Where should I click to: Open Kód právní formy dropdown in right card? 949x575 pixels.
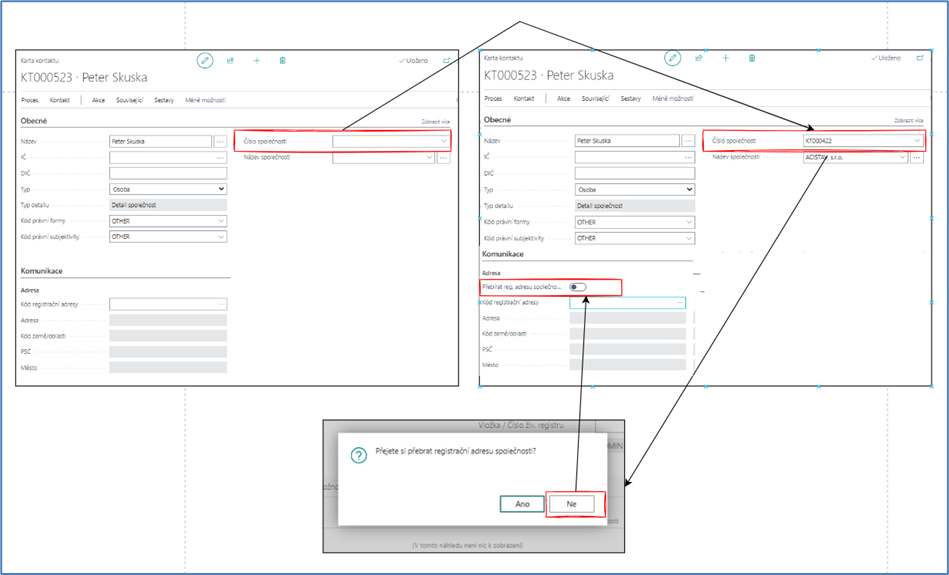click(688, 222)
